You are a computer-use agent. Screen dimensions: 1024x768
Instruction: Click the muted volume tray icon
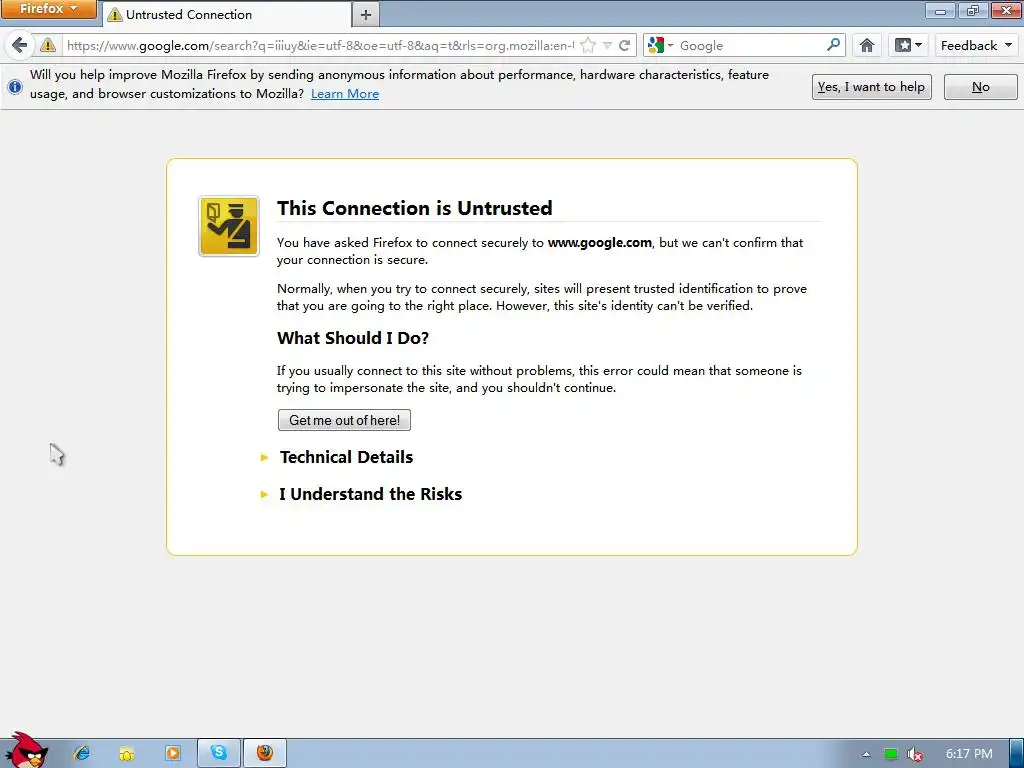click(x=914, y=754)
